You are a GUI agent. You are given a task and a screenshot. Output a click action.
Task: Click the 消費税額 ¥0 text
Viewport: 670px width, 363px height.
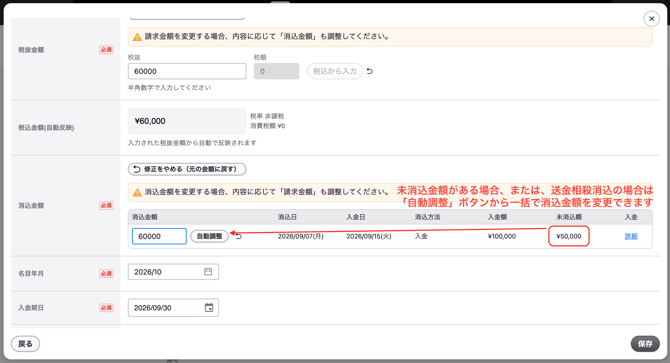coord(268,126)
